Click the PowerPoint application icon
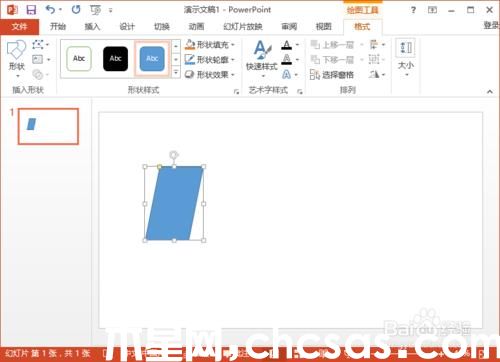Viewport: 500px width, 362px height. coord(12,10)
